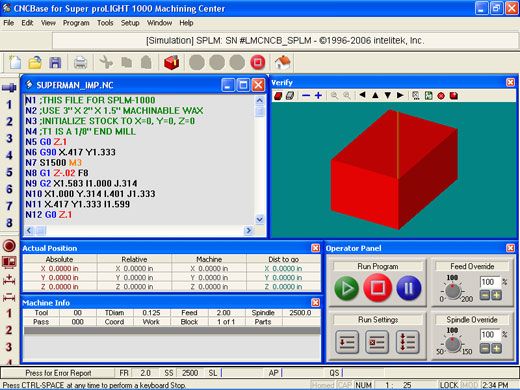Screen dimensions: 520x390
Task: Click the Feed Override knob
Action: pos(453,291)
